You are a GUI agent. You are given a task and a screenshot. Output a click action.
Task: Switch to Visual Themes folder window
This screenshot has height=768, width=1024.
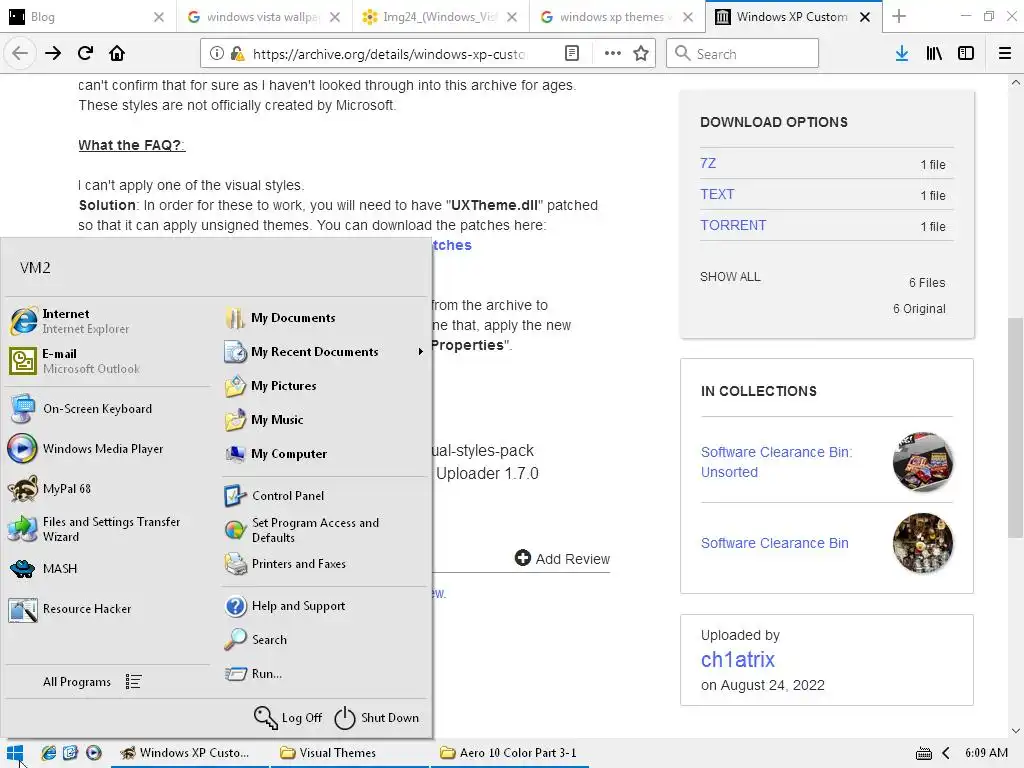[349, 753]
